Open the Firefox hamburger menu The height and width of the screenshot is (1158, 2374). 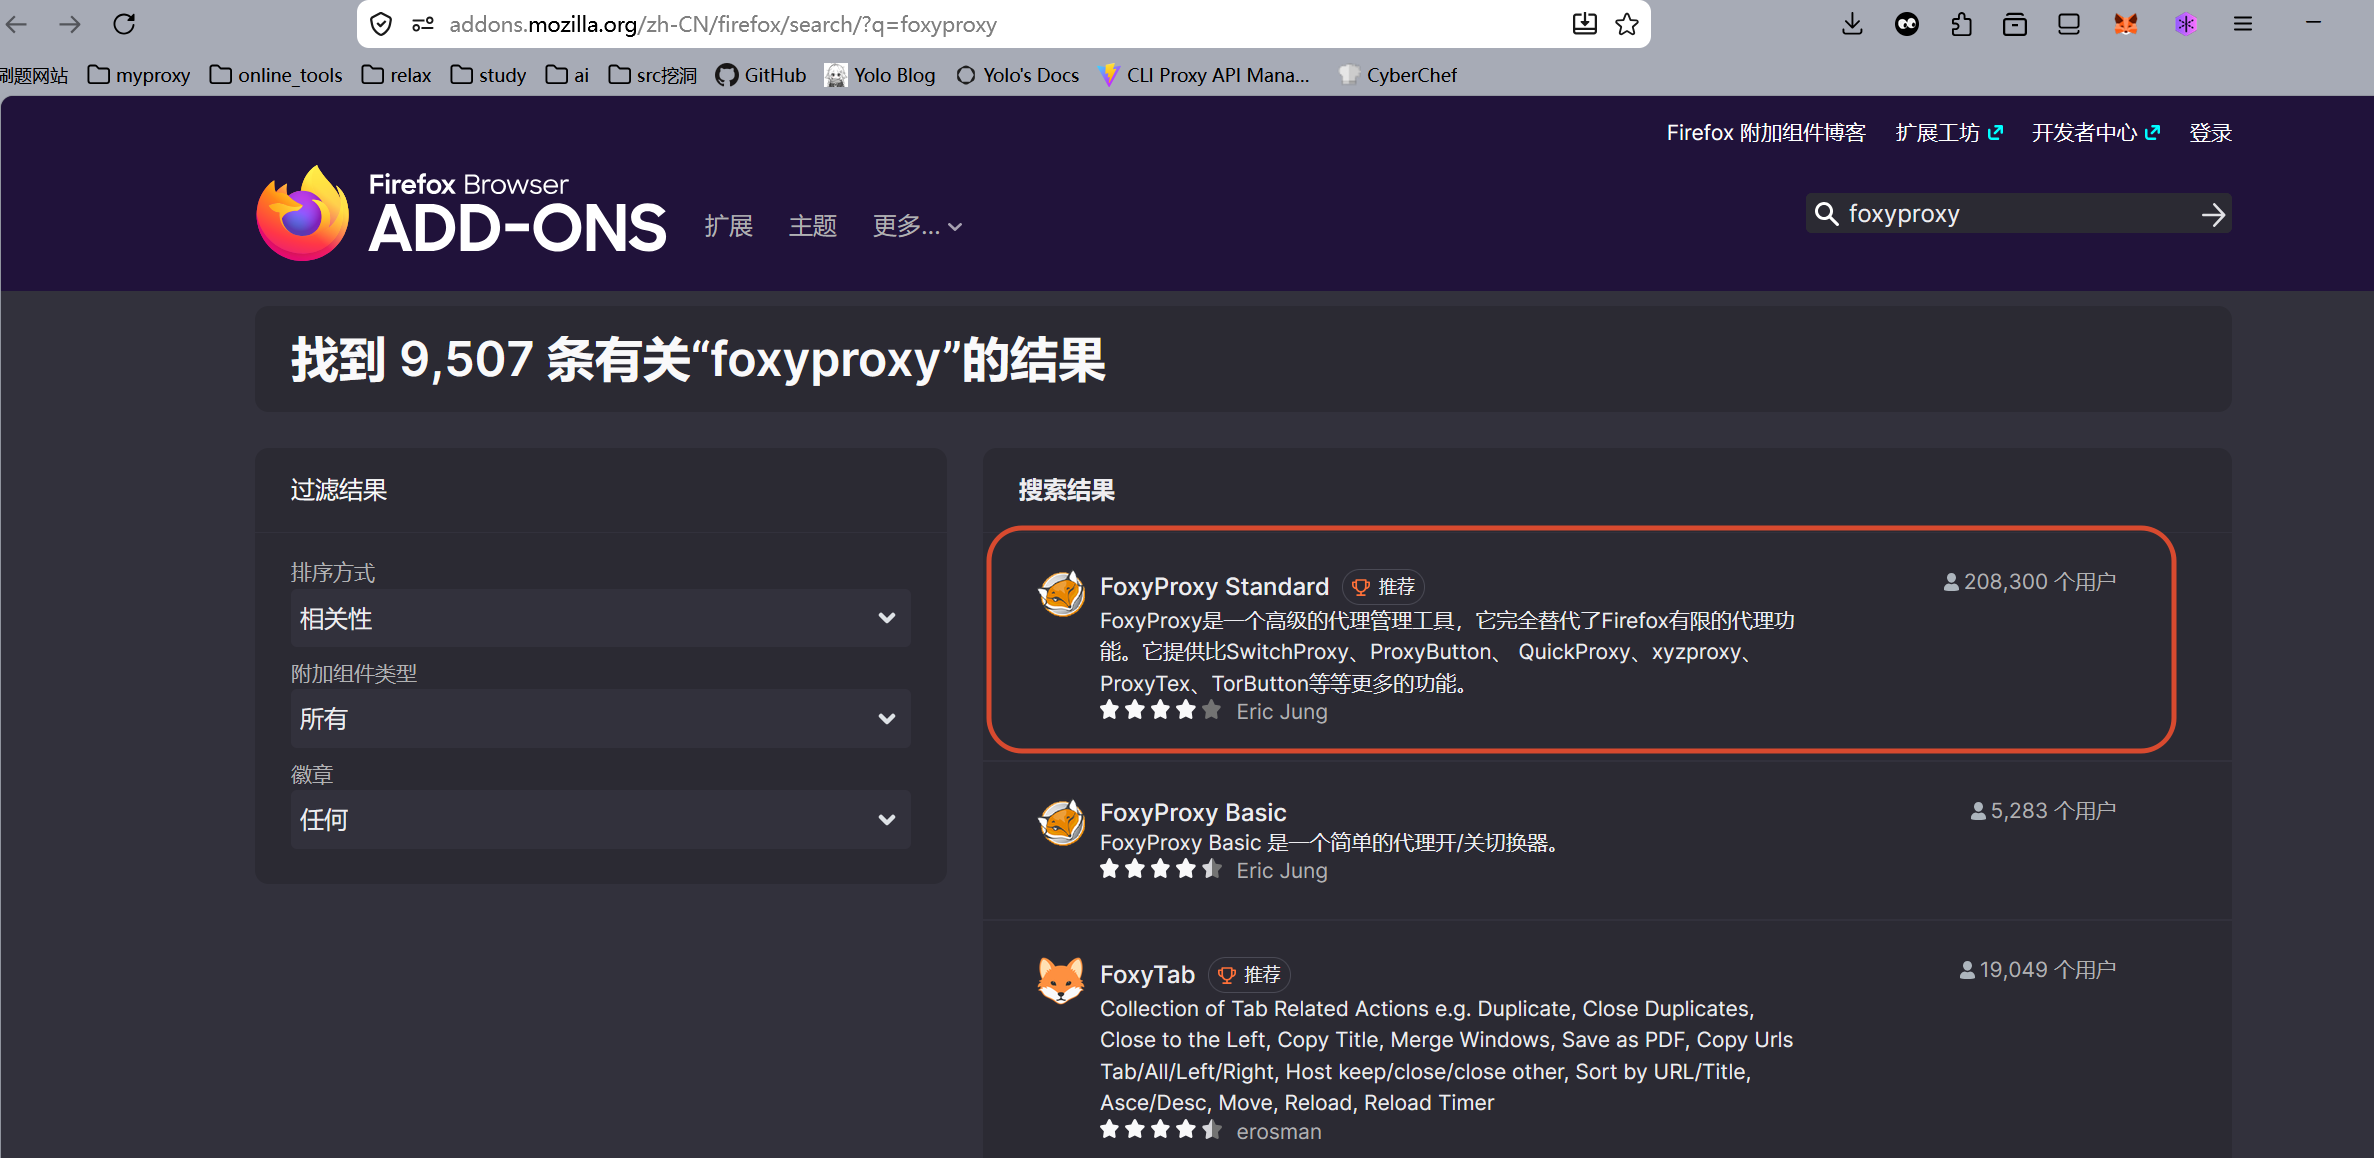coord(2243,24)
